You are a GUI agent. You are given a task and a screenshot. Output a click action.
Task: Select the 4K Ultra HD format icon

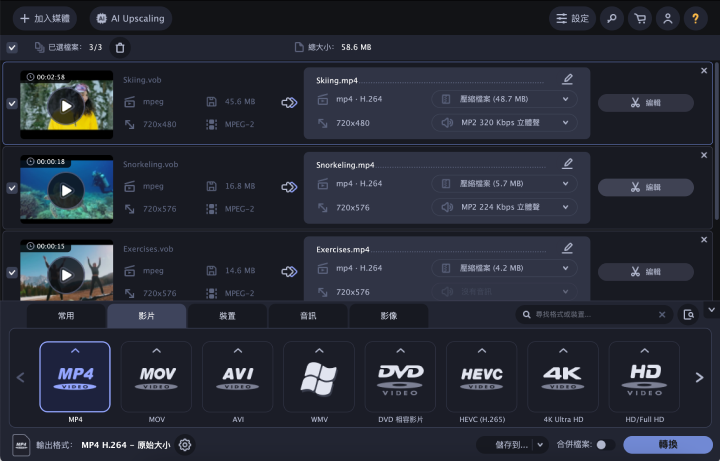(x=563, y=377)
